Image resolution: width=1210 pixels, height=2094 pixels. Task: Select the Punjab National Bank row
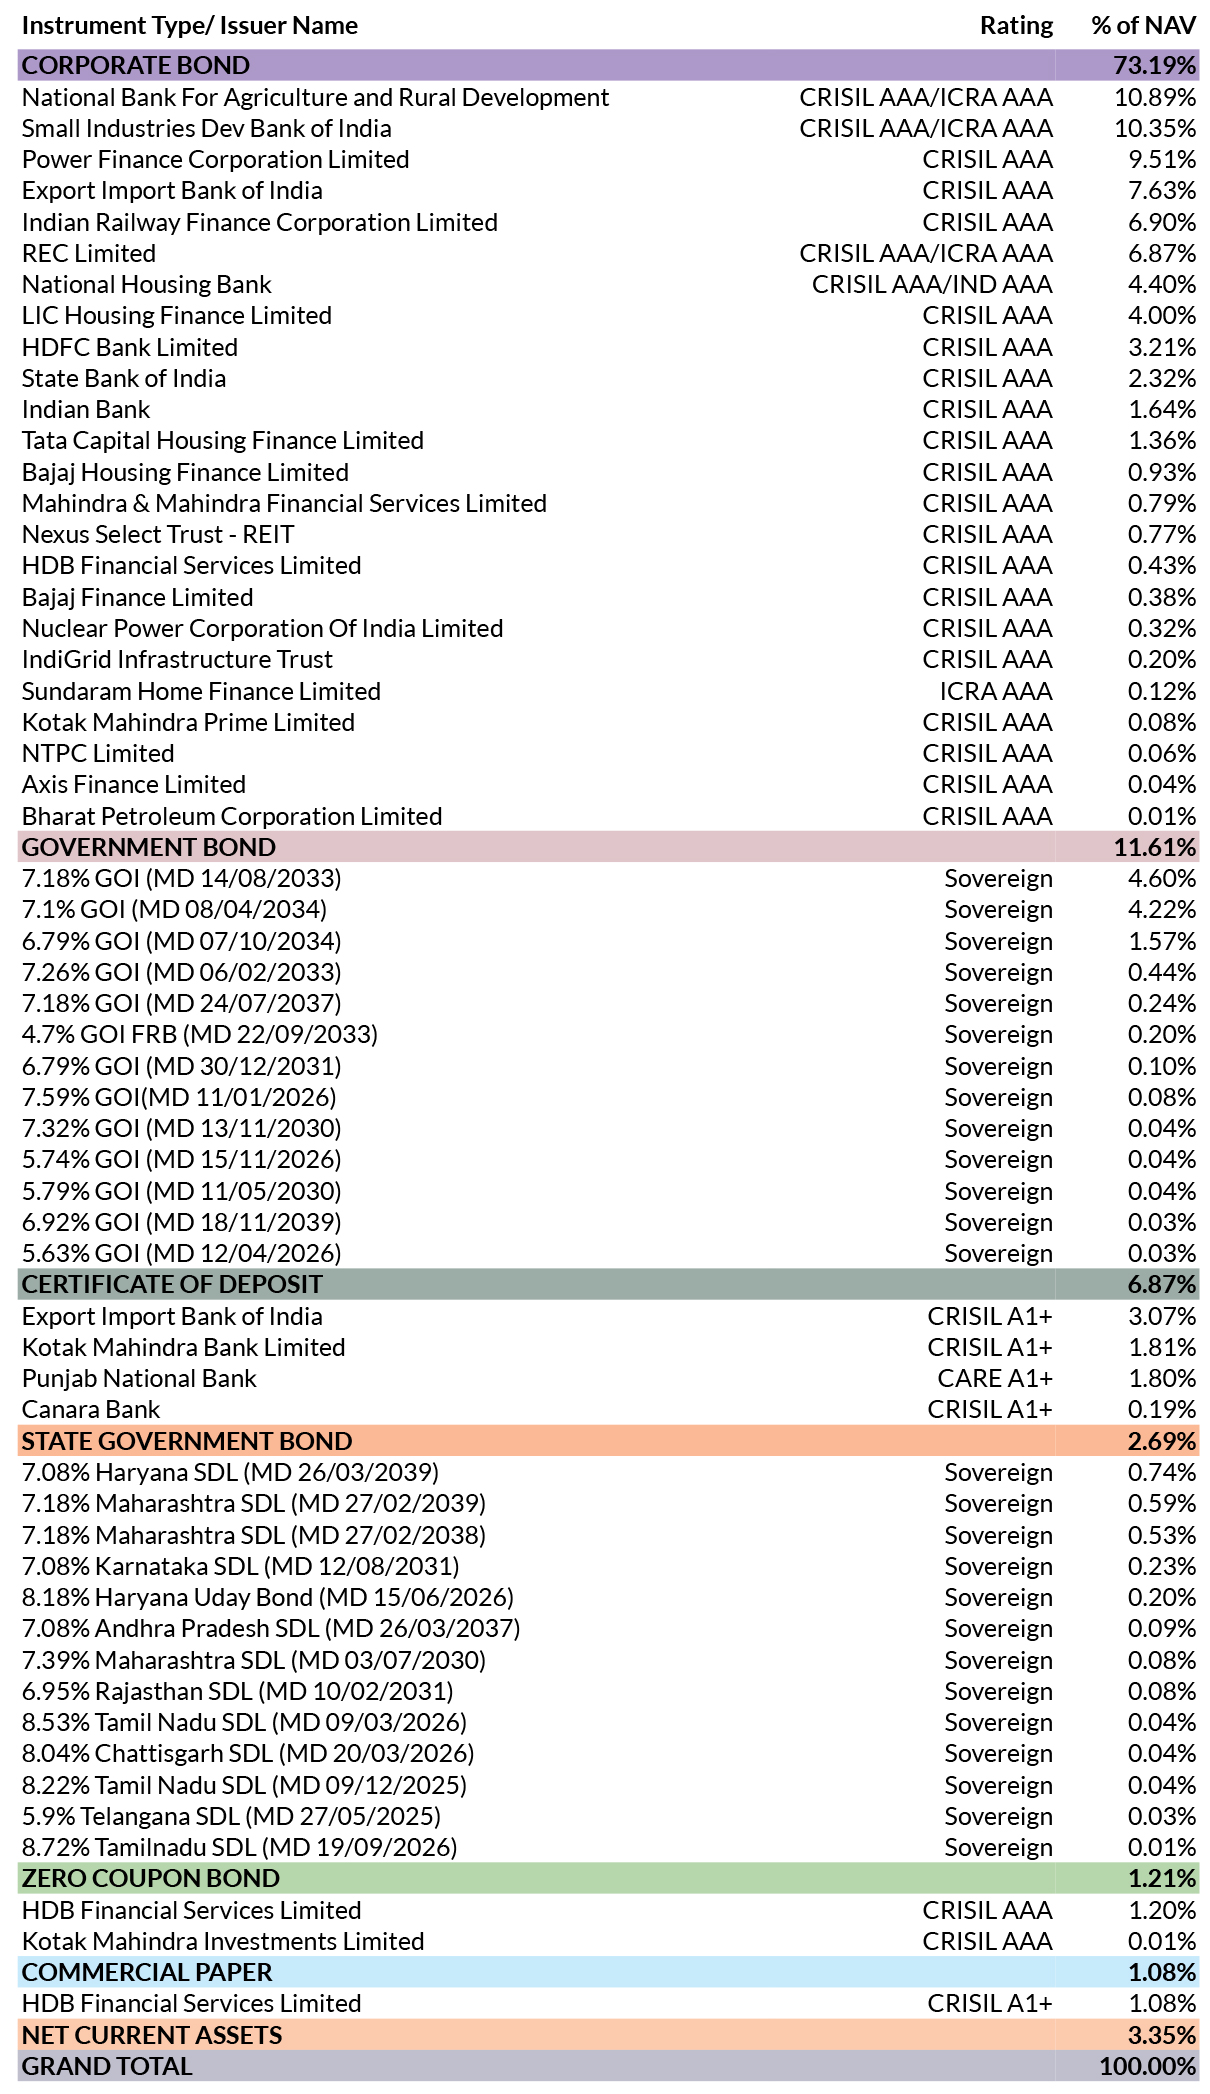click(608, 1378)
